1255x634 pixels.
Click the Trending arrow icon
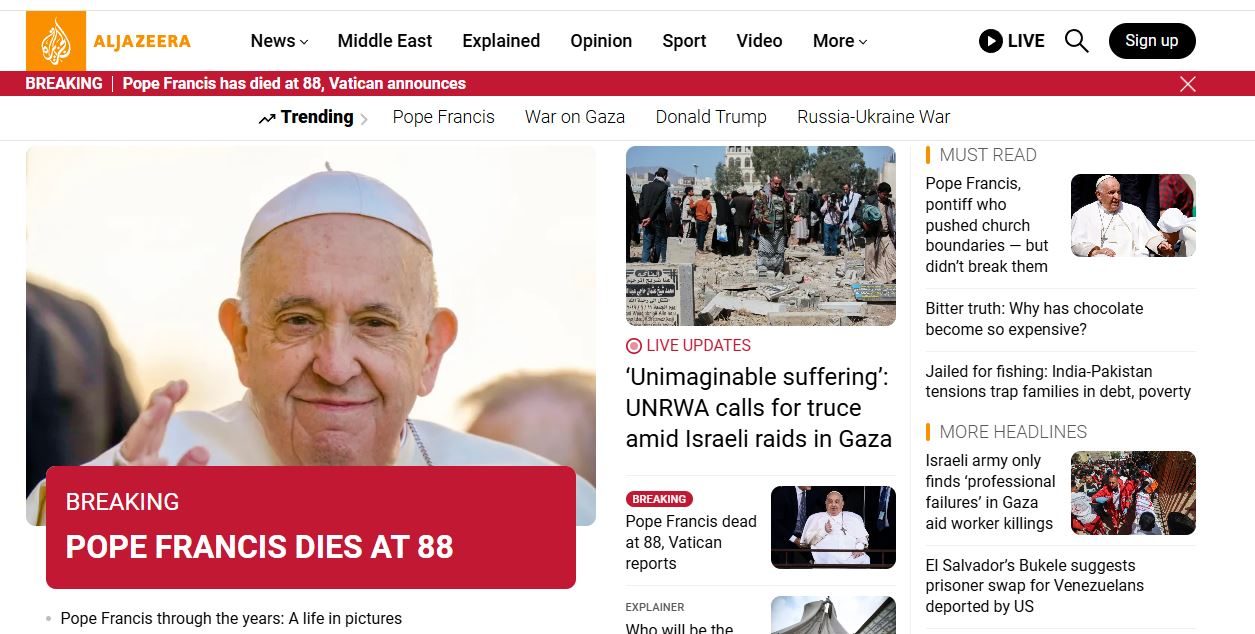click(x=266, y=119)
